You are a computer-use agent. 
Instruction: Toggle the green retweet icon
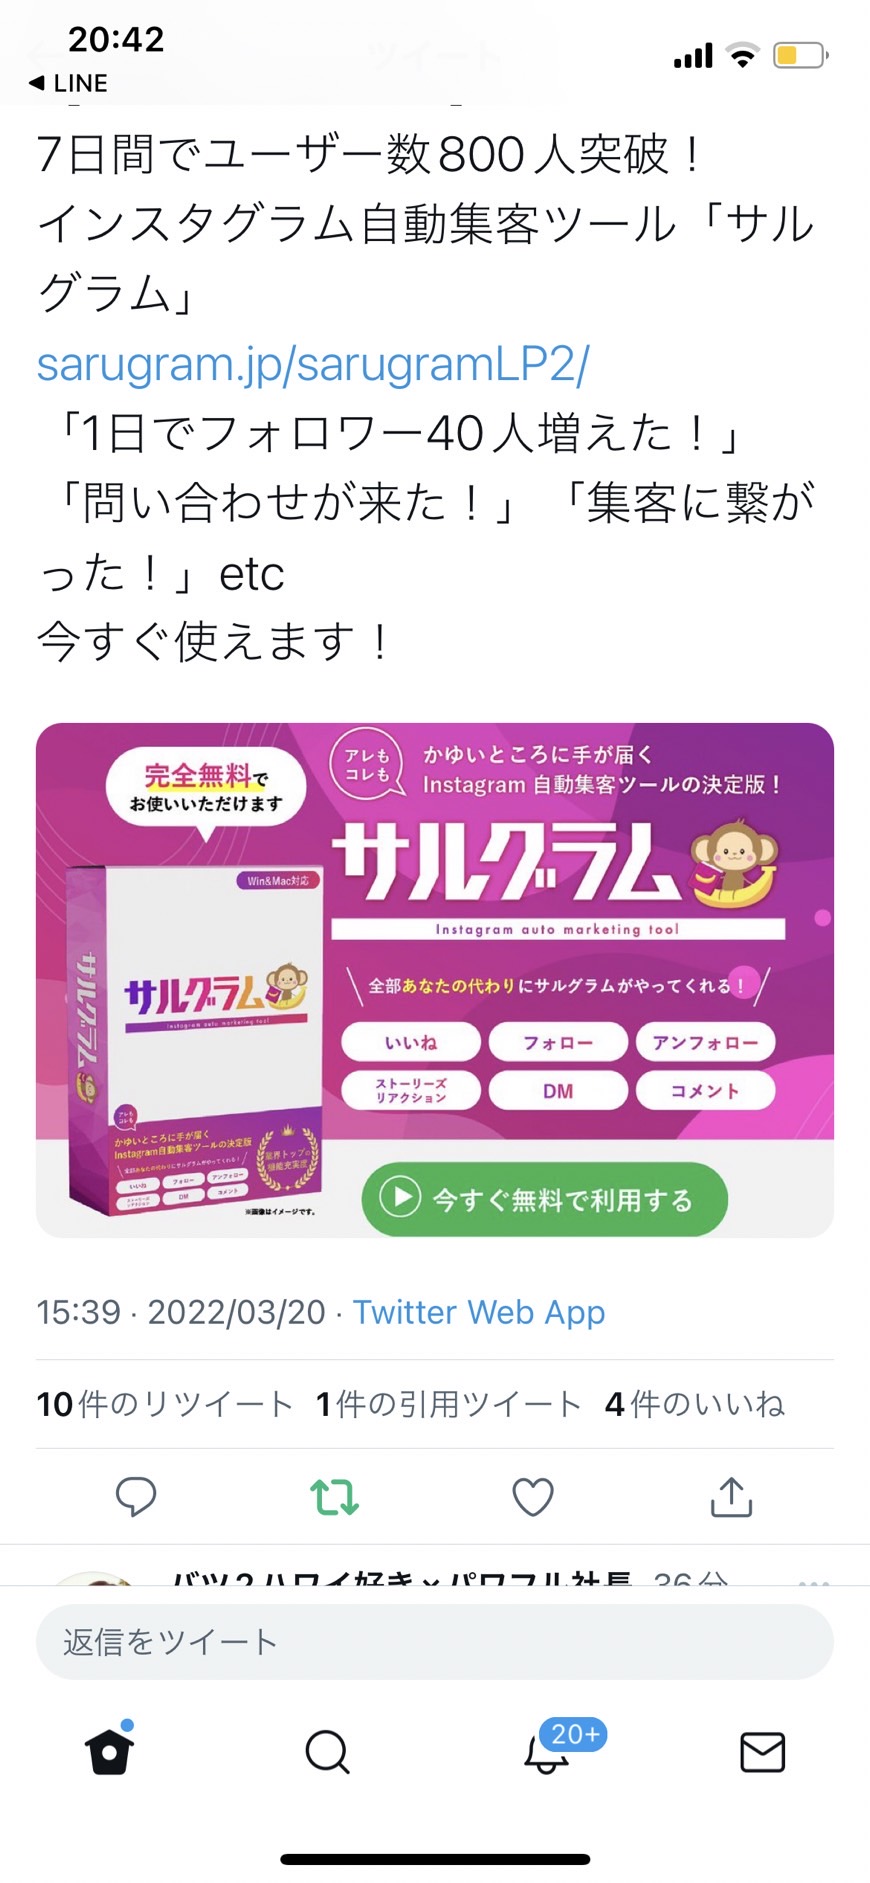point(334,1497)
